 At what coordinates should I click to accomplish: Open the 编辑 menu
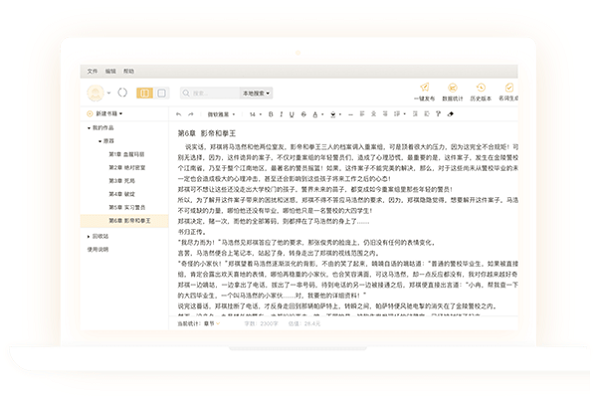[110, 71]
